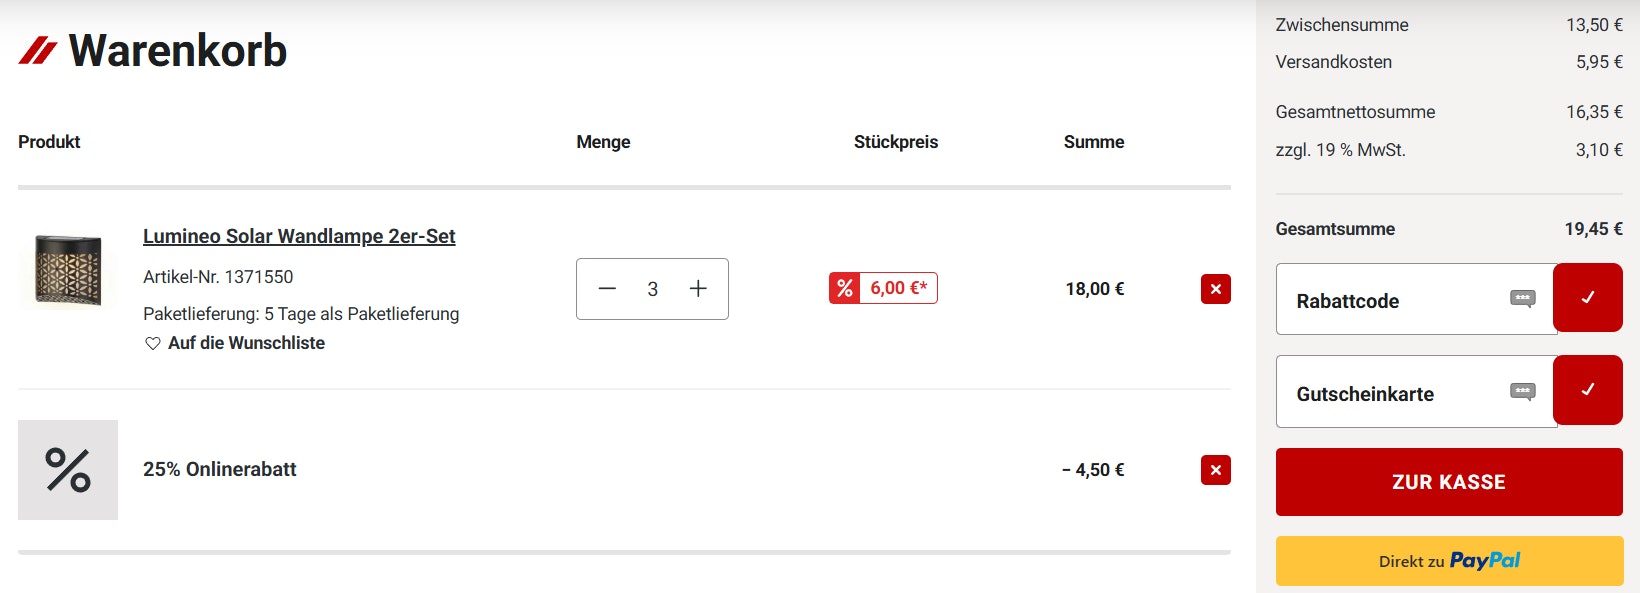Remove the 25% Onlinerabatt row
This screenshot has width=1640, height=593.
click(x=1215, y=470)
